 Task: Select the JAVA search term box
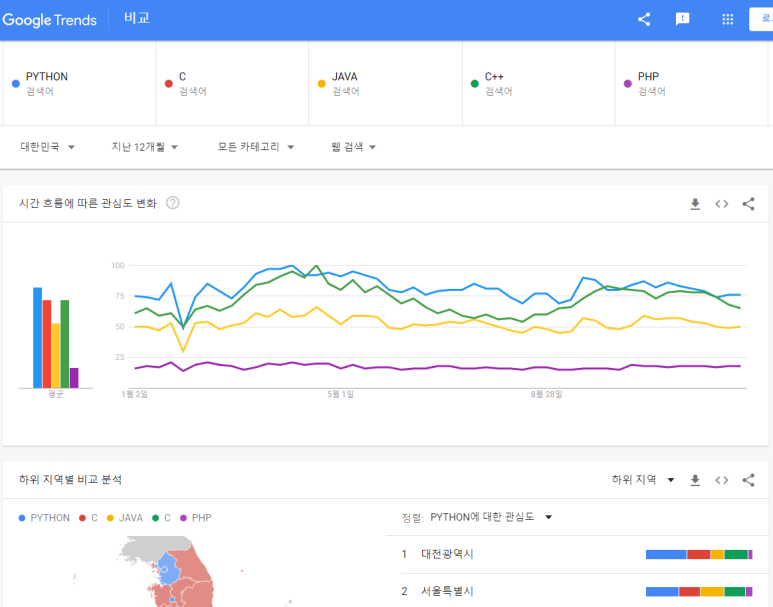pos(386,83)
